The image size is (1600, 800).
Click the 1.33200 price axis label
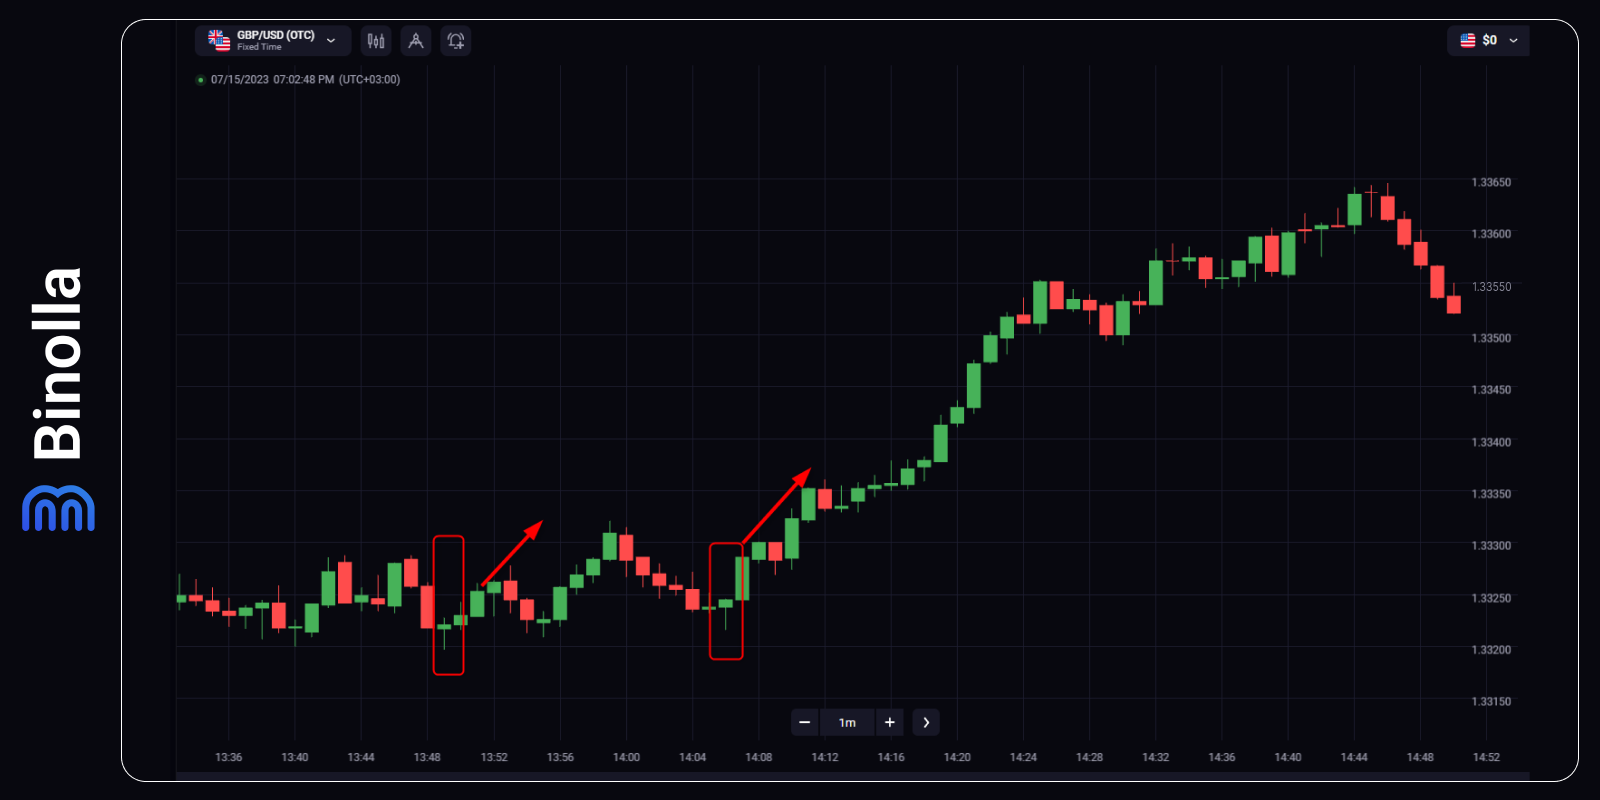[1491, 650]
